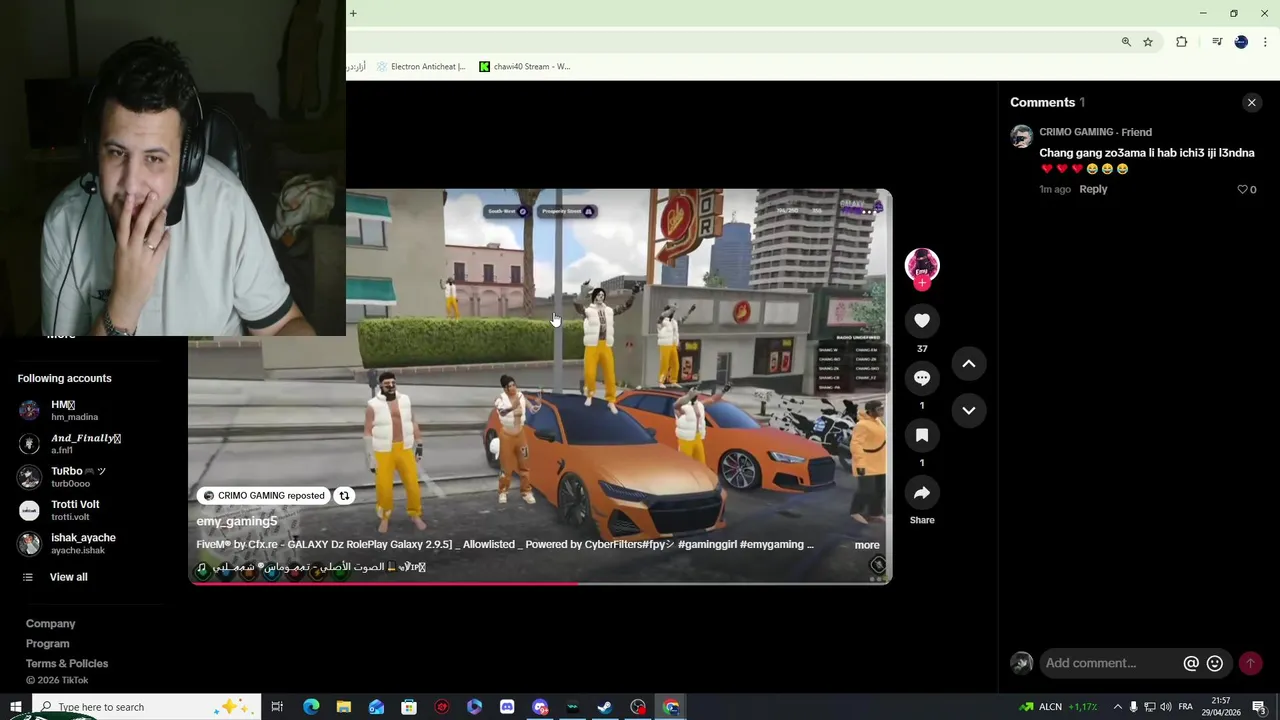This screenshot has width=1280, height=720.
Task: Open the 21:57 clock calendar
Action: pos(1220,707)
